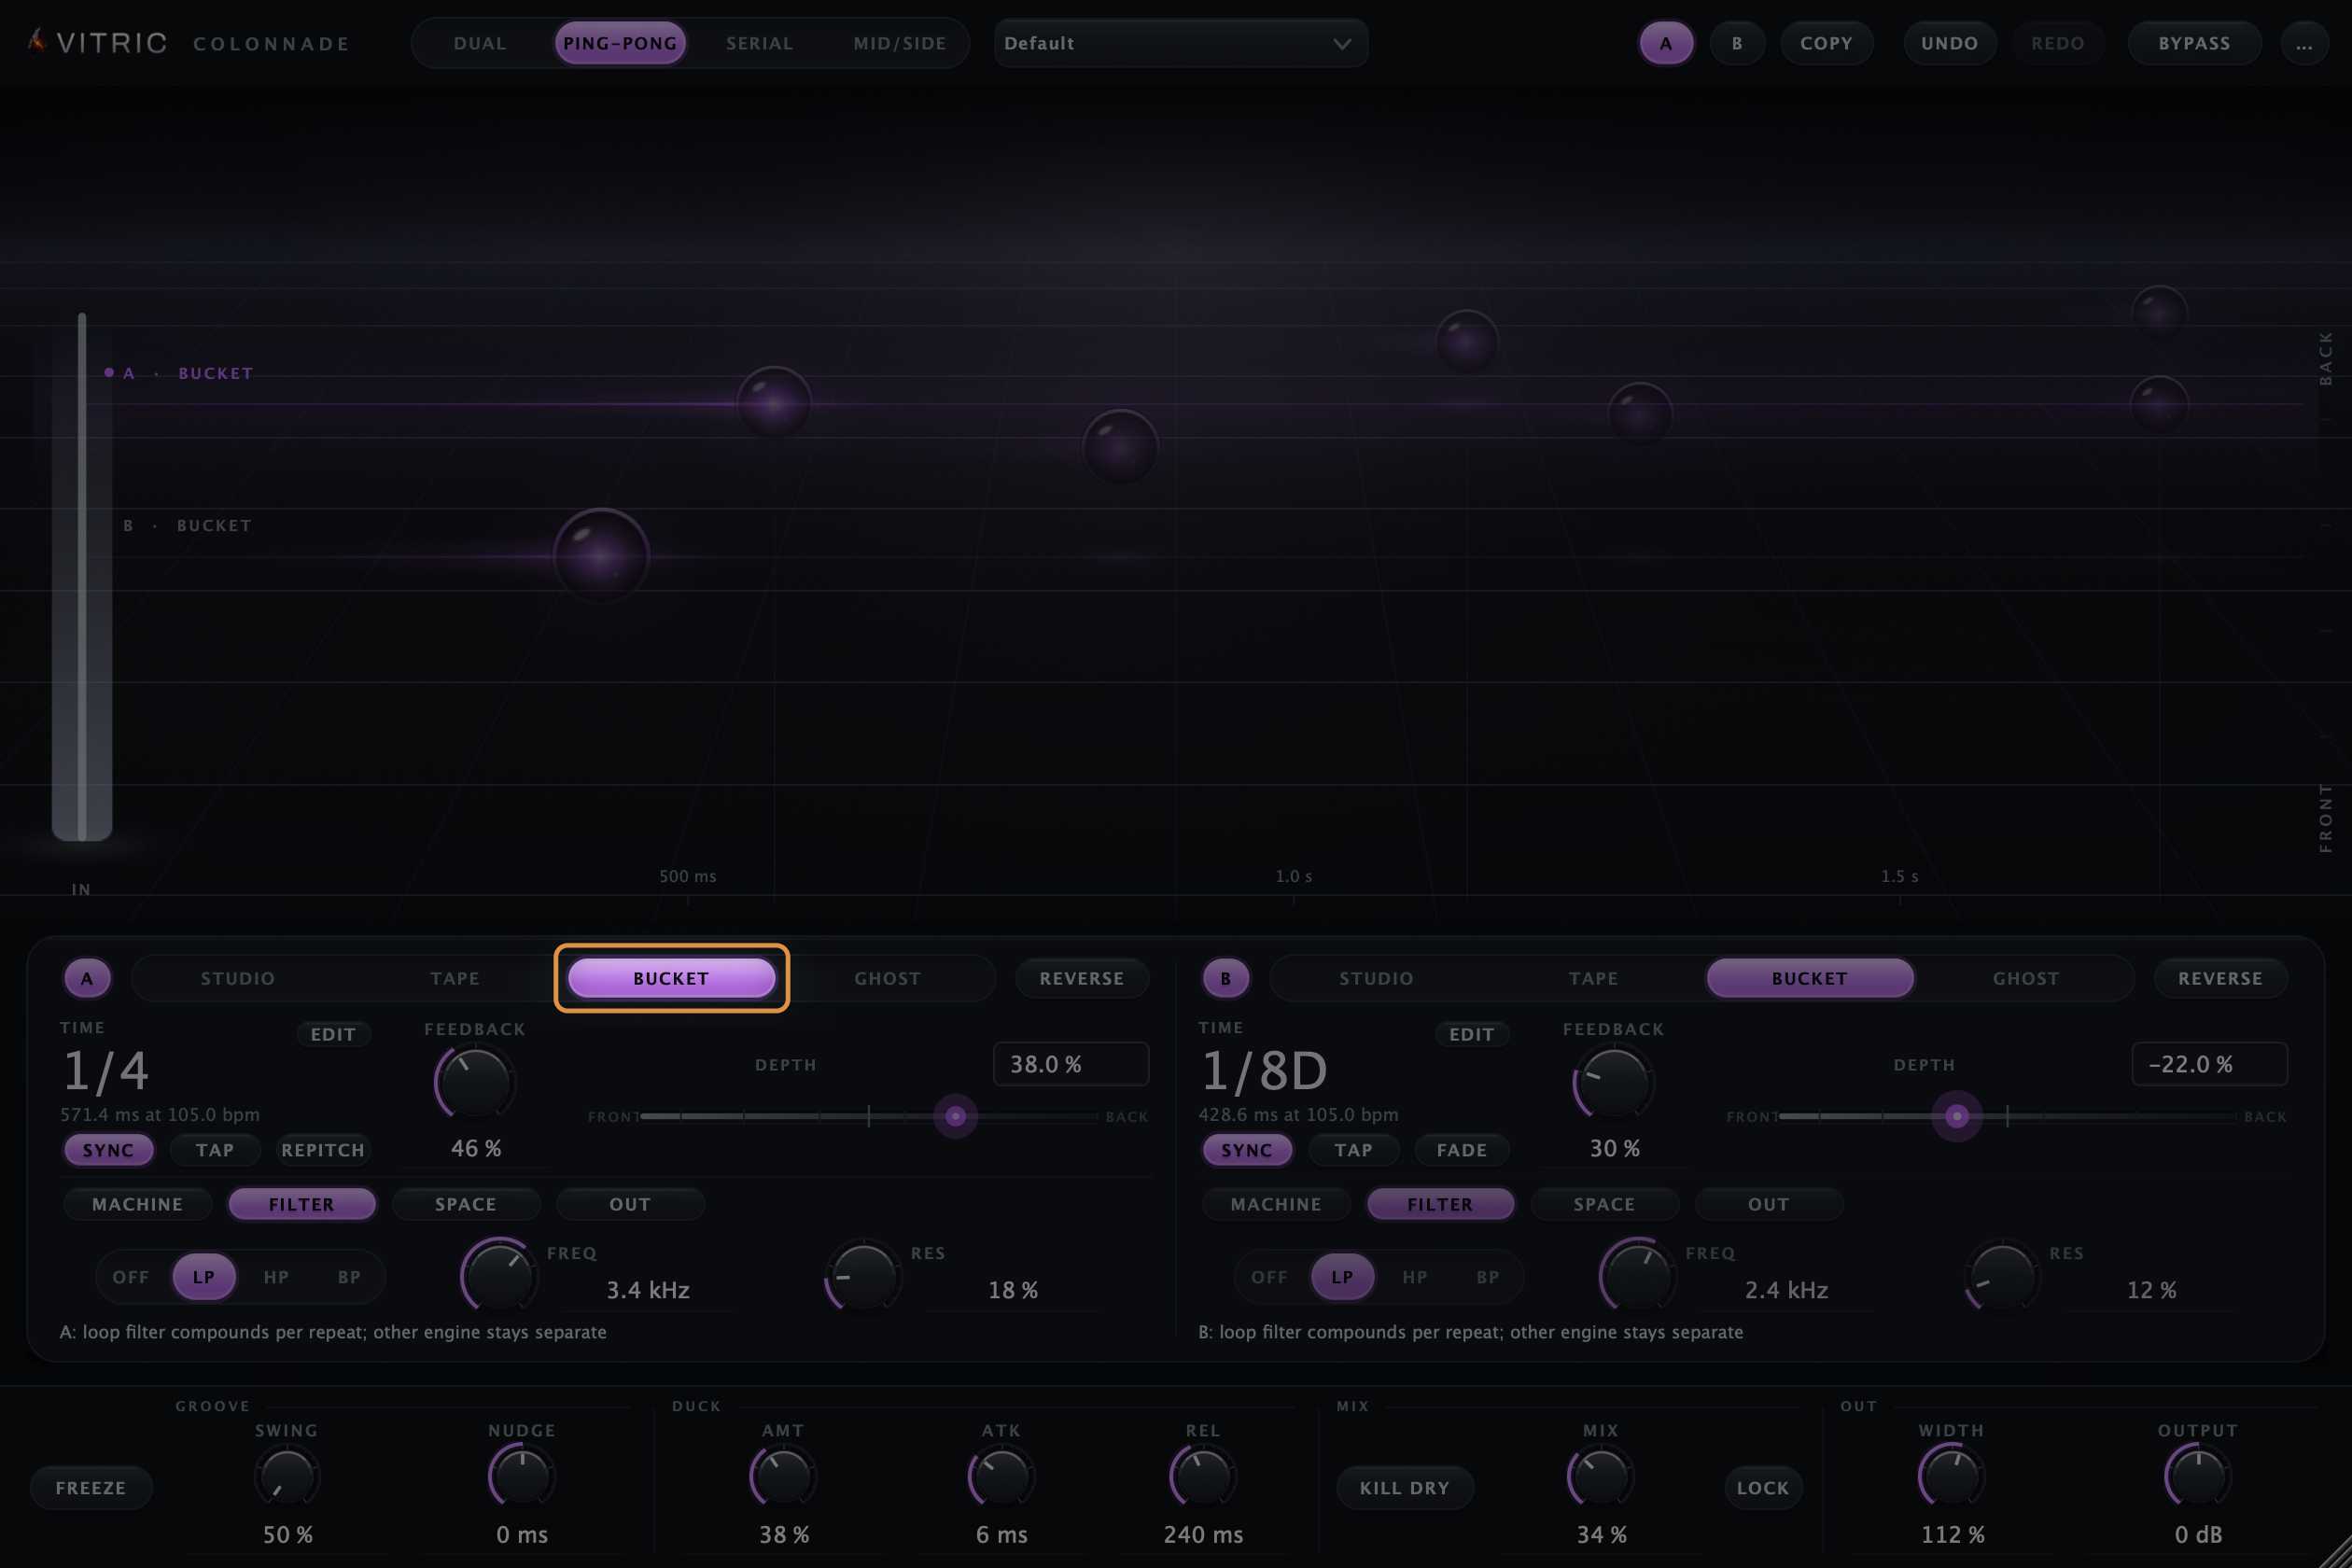This screenshot has width=2352, height=1568.
Task: Select engine A circle badge in panel
Action: click(87, 978)
